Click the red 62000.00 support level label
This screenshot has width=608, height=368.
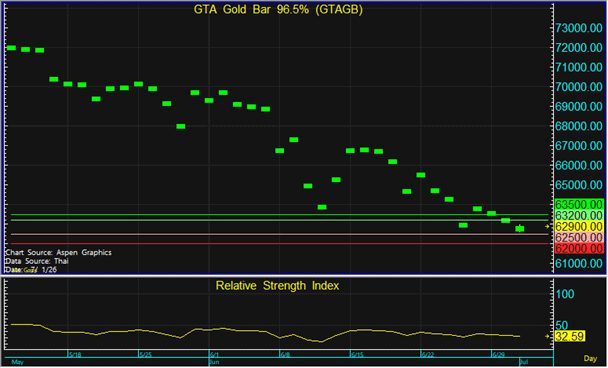tap(579, 248)
